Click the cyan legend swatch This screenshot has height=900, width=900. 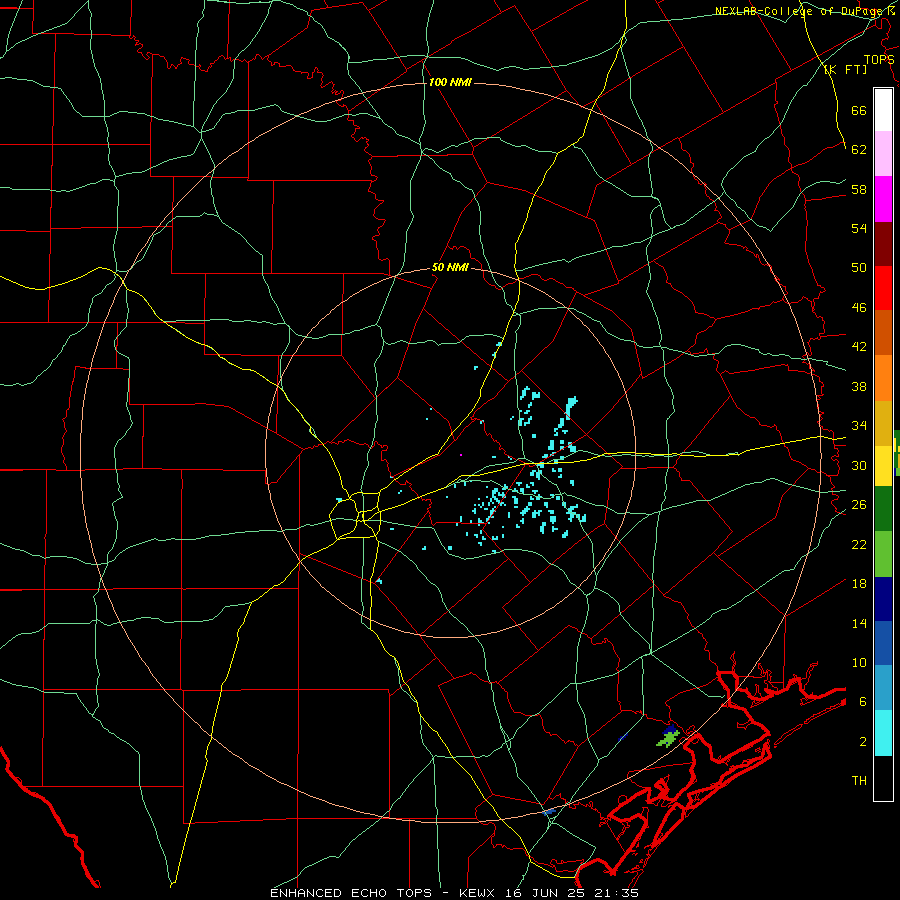[x=883, y=733]
